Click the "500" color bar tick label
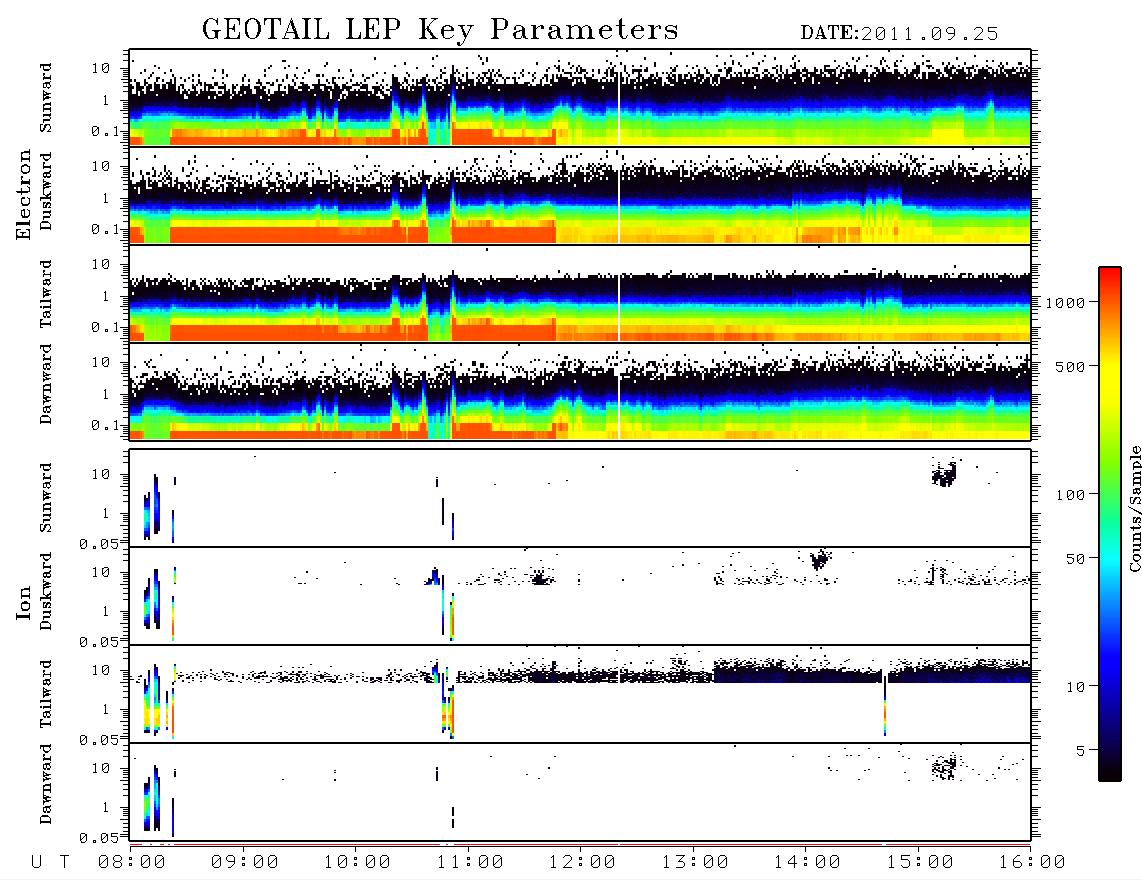The width and height of the screenshot is (1142, 880). pyautogui.click(x=1071, y=366)
